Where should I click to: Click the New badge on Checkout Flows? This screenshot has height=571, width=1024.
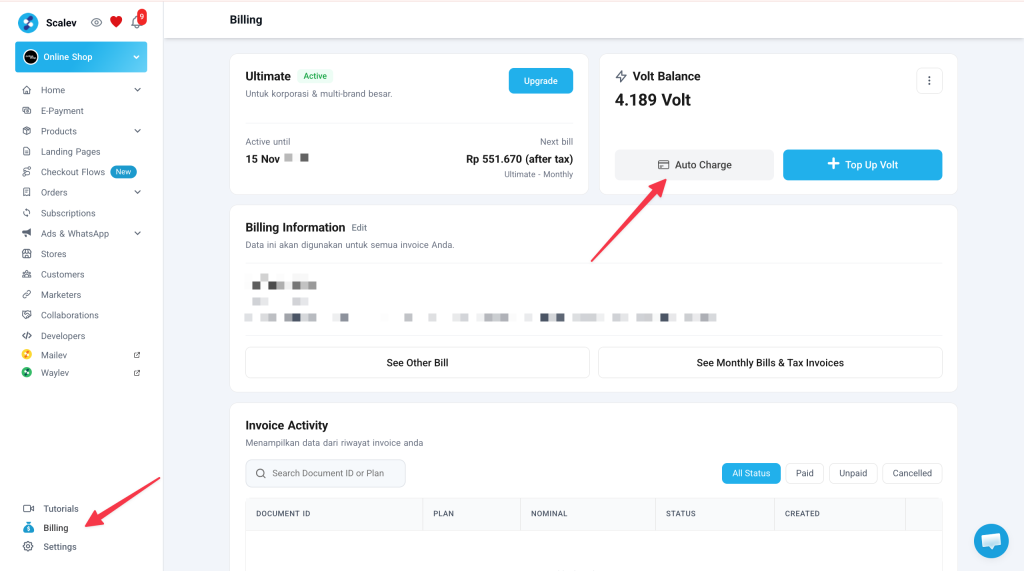click(123, 172)
